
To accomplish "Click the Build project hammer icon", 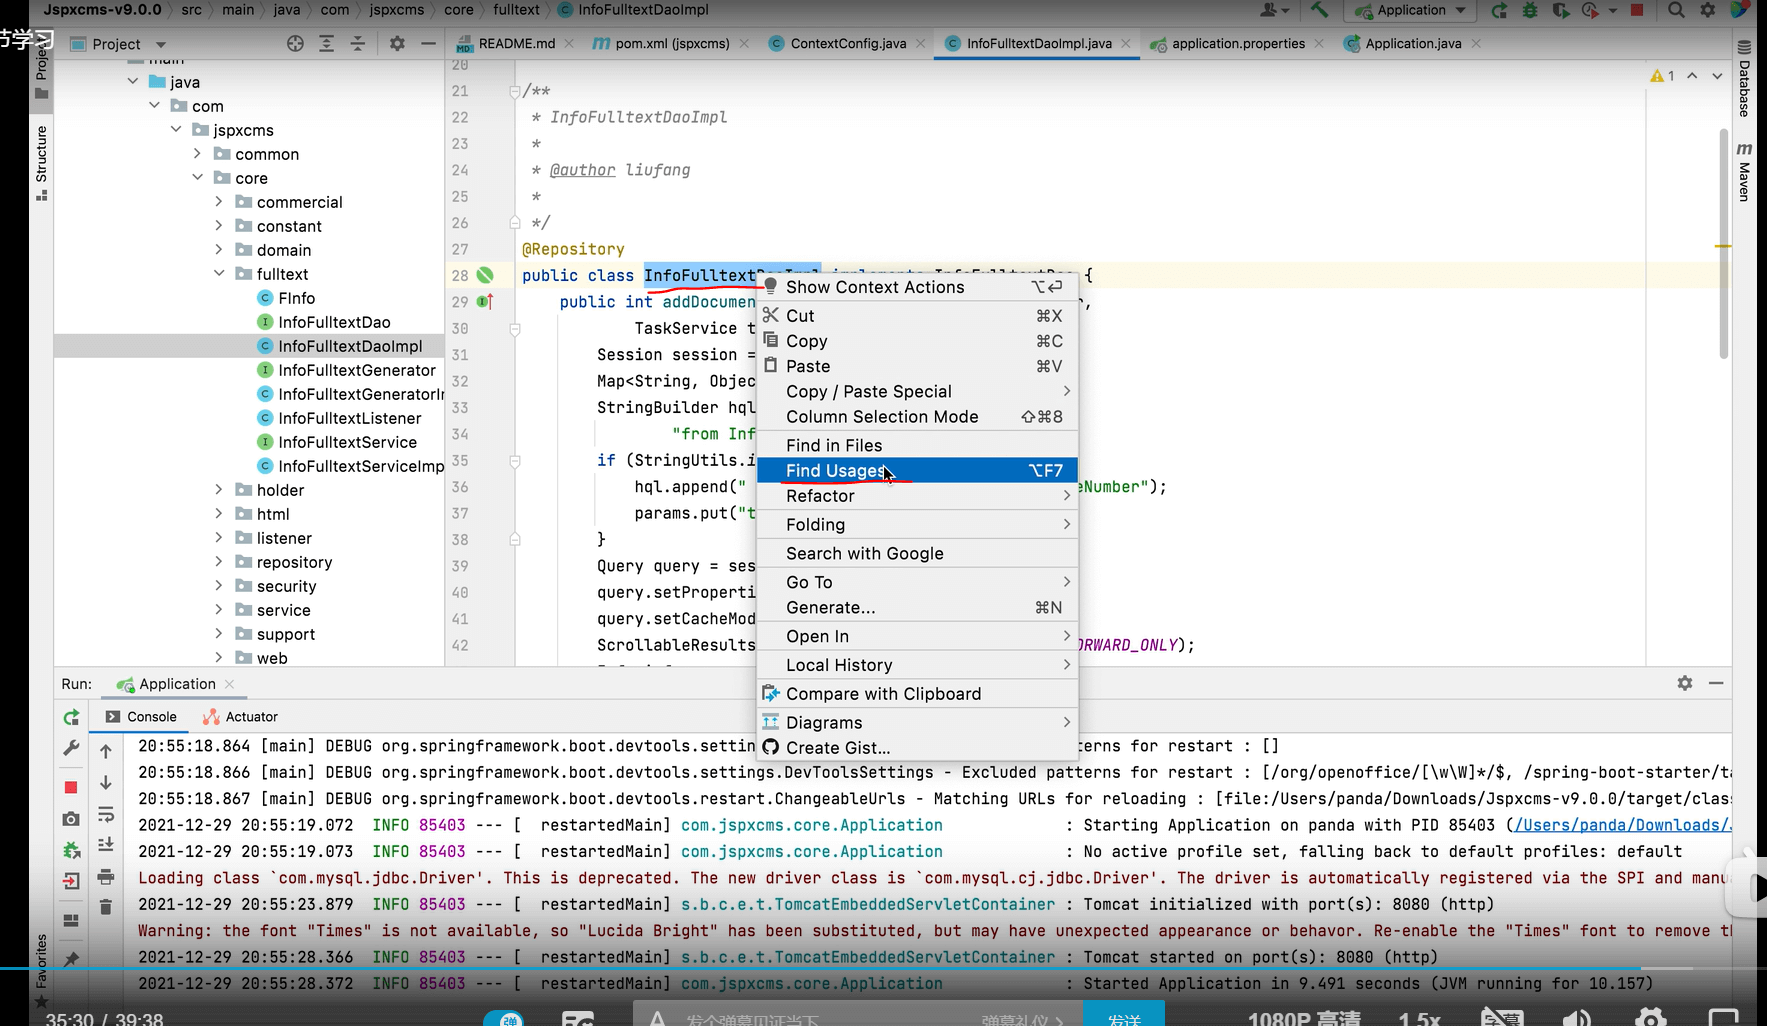I will pos(1319,10).
